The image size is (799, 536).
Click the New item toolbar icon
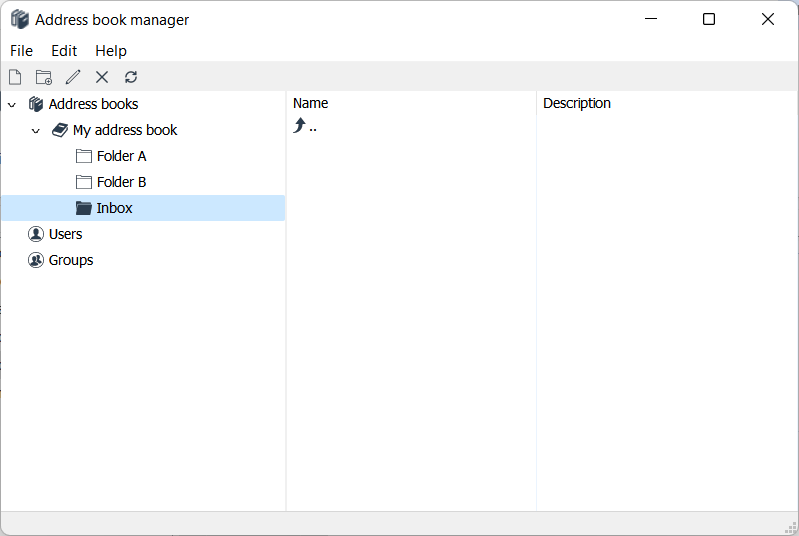point(15,77)
